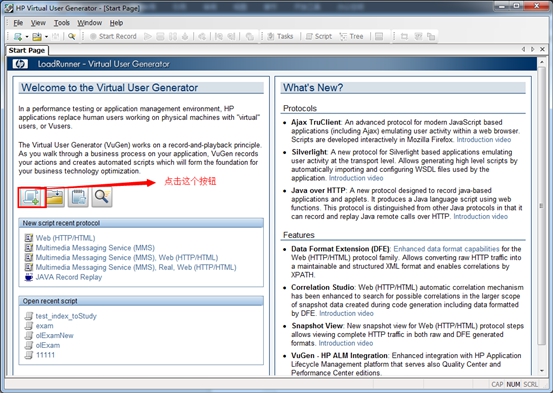This screenshot has width=553, height=393.
Task: Switch to Script view in toolbar
Action: [x=319, y=36]
